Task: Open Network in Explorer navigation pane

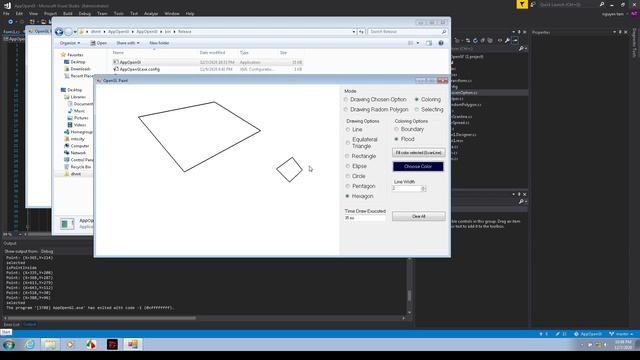Action: tap(75, 153)
